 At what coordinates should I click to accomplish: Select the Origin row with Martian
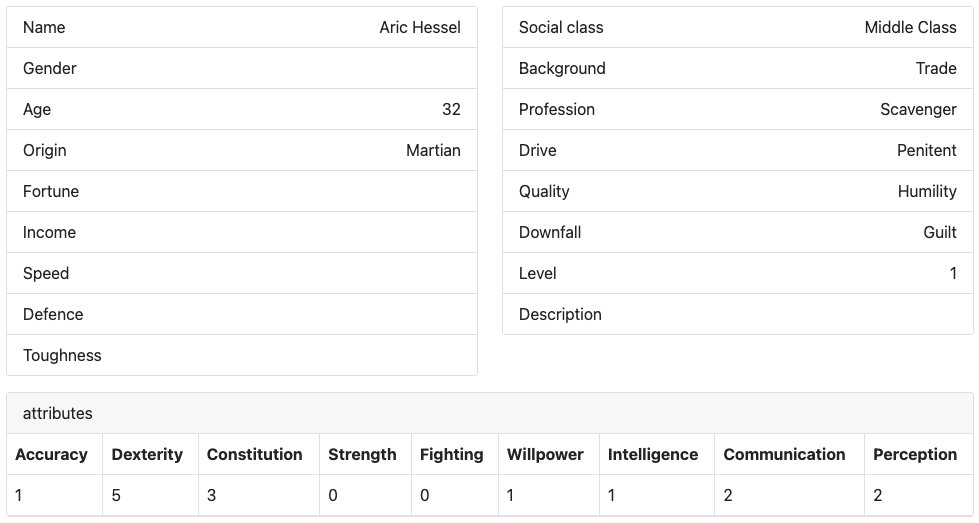[x=241, y=150]
